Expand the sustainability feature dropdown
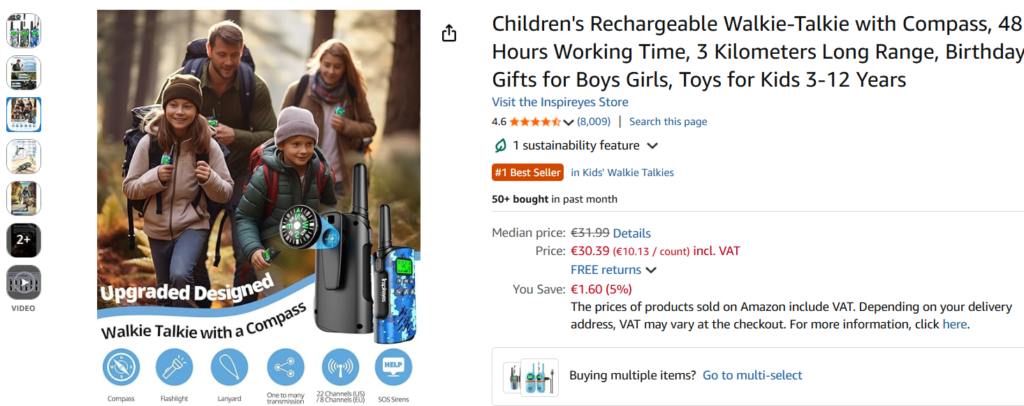 (653, 146)
